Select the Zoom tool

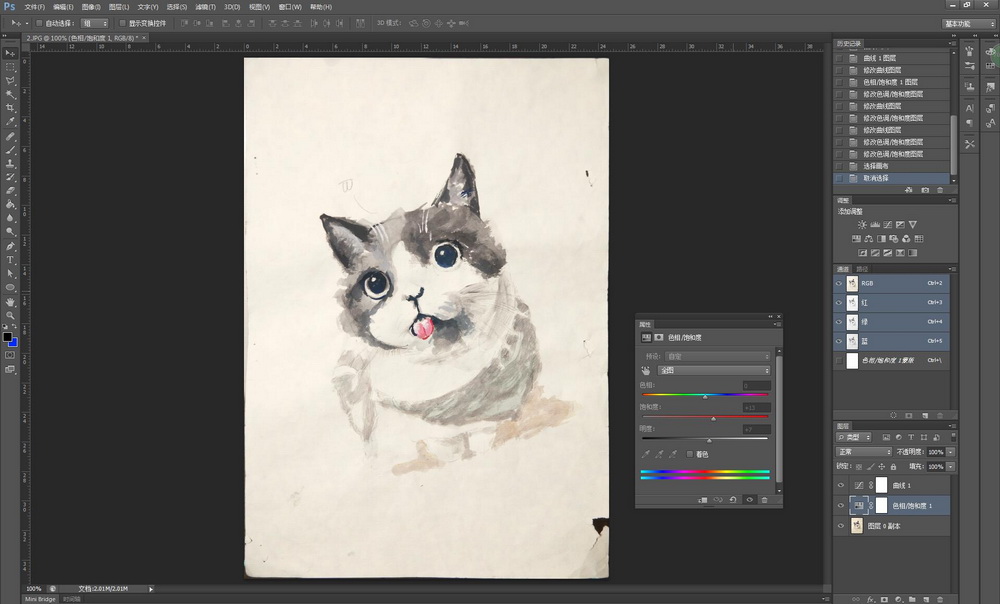point(10,316)
